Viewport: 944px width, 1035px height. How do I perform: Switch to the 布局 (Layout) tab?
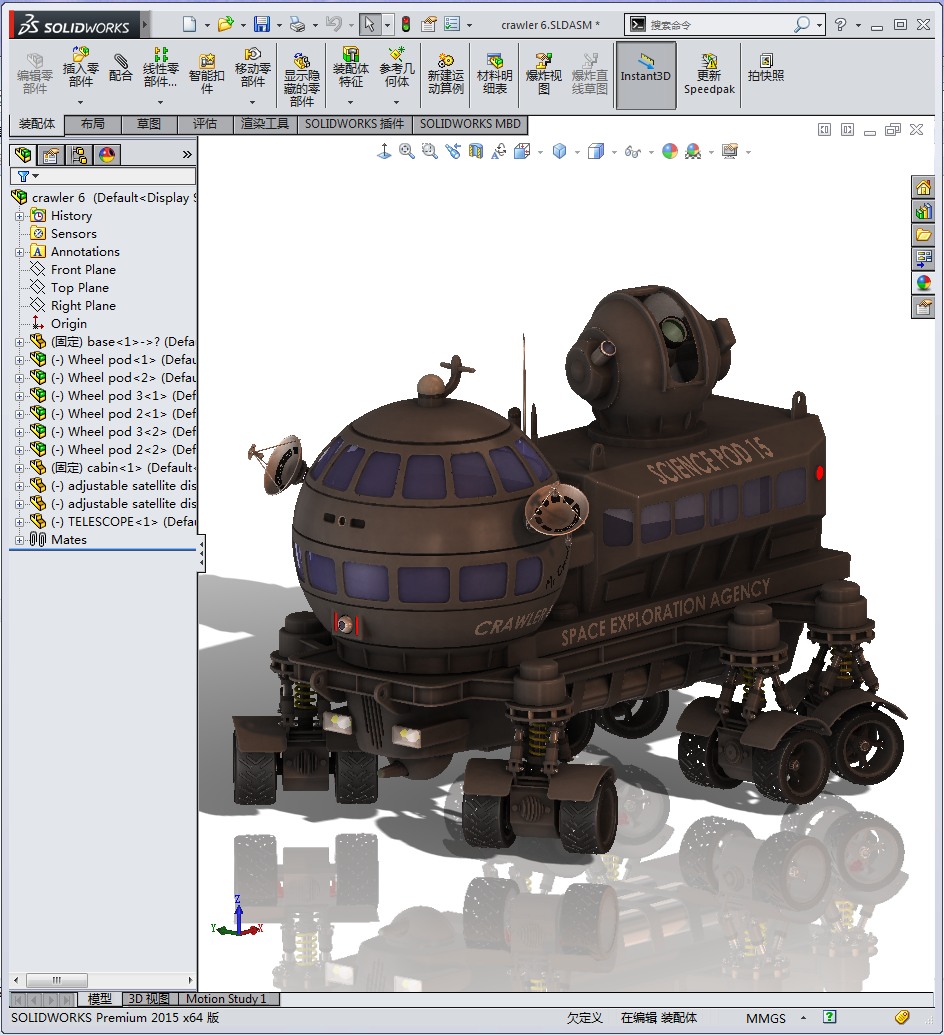(93, 123)
